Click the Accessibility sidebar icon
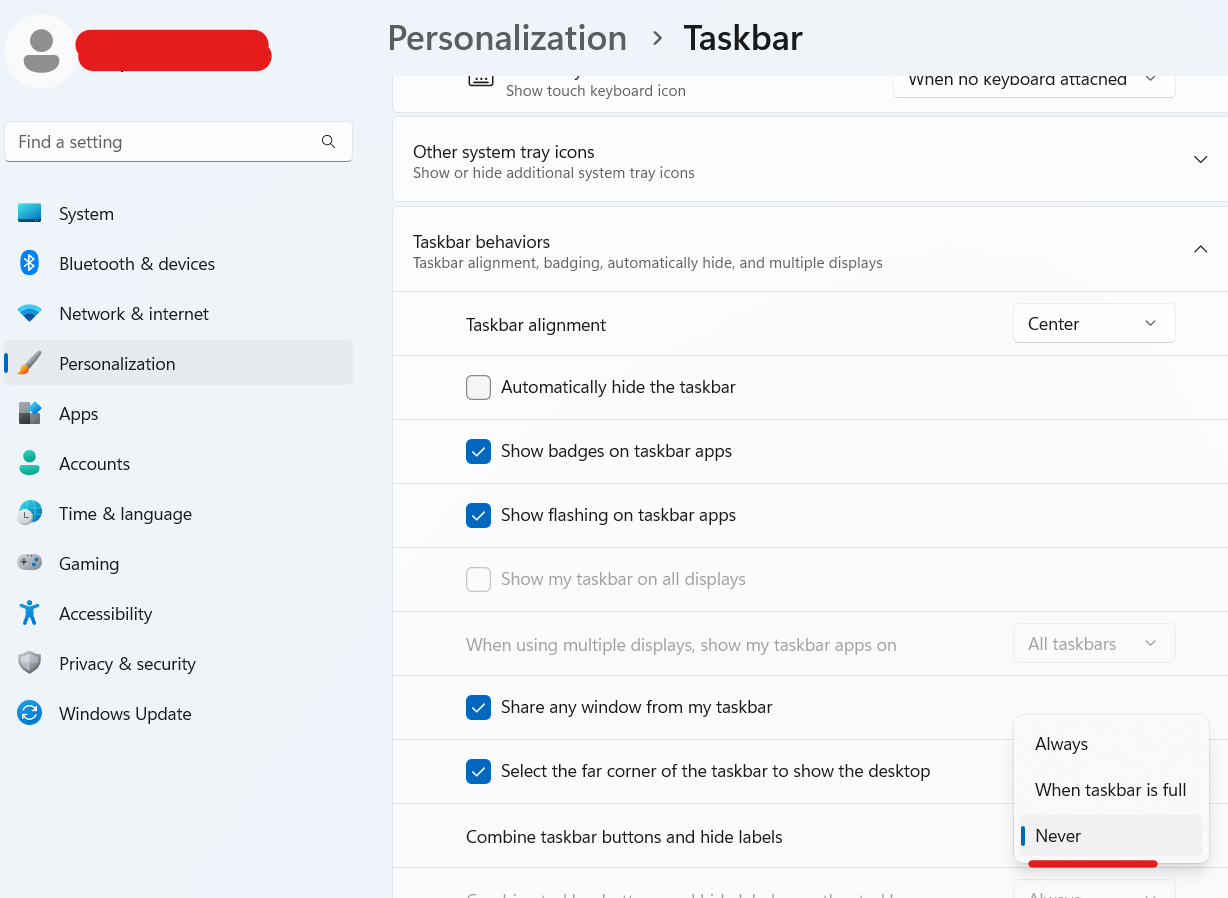1228x898 pixels. 105,613
